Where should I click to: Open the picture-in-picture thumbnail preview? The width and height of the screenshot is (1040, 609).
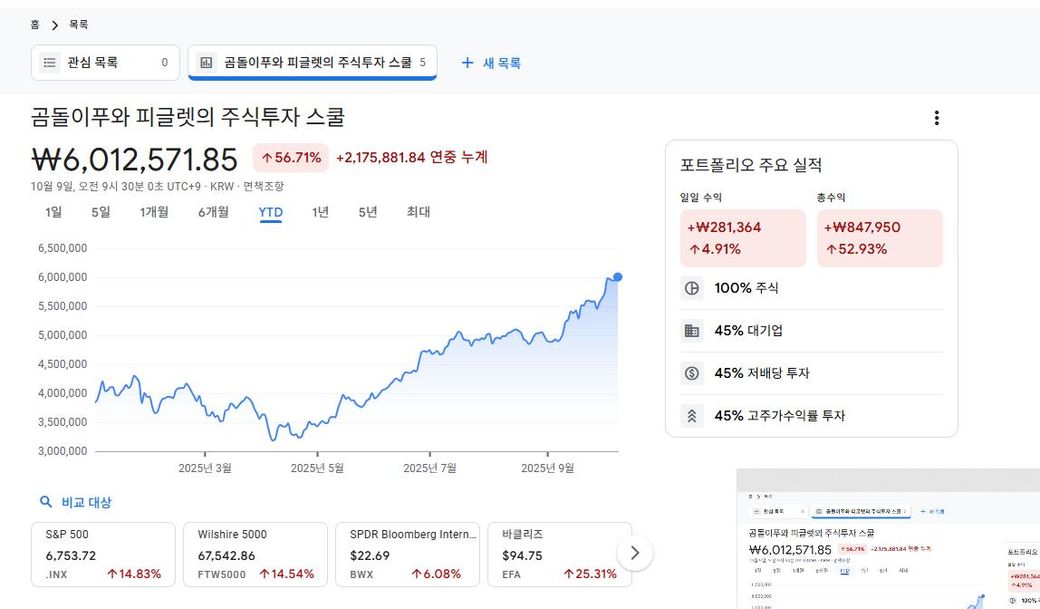[x=888, y=538]
